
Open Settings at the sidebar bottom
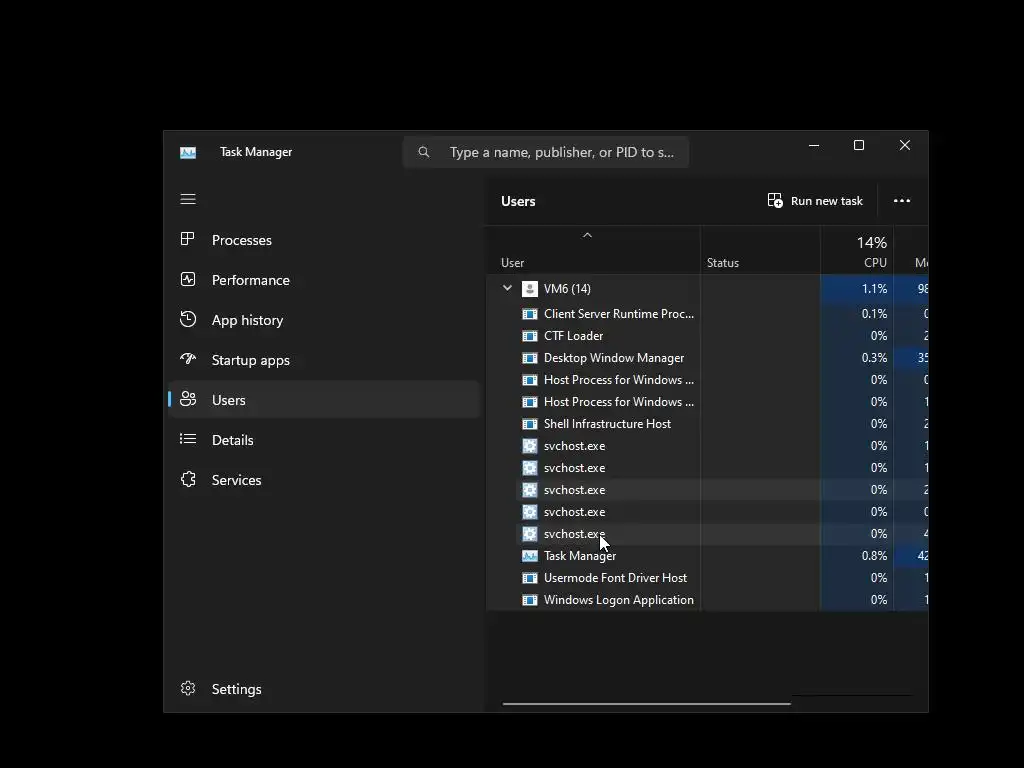pyautogui.click(x=324, y=689)
